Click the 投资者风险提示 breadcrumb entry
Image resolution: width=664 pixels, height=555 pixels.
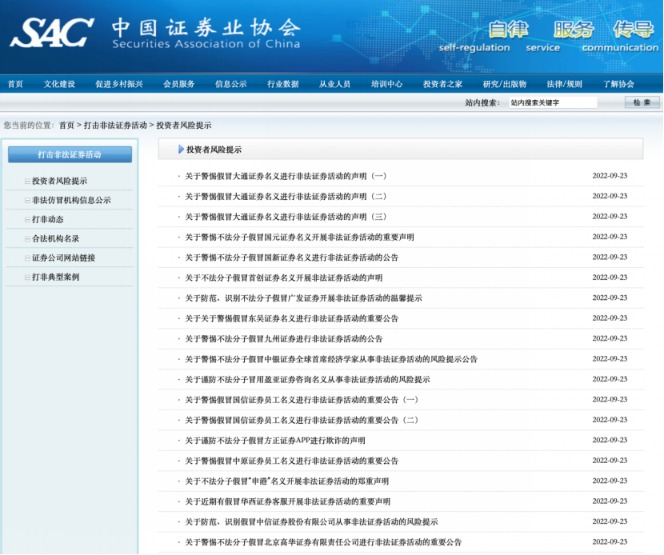point(184,125)
